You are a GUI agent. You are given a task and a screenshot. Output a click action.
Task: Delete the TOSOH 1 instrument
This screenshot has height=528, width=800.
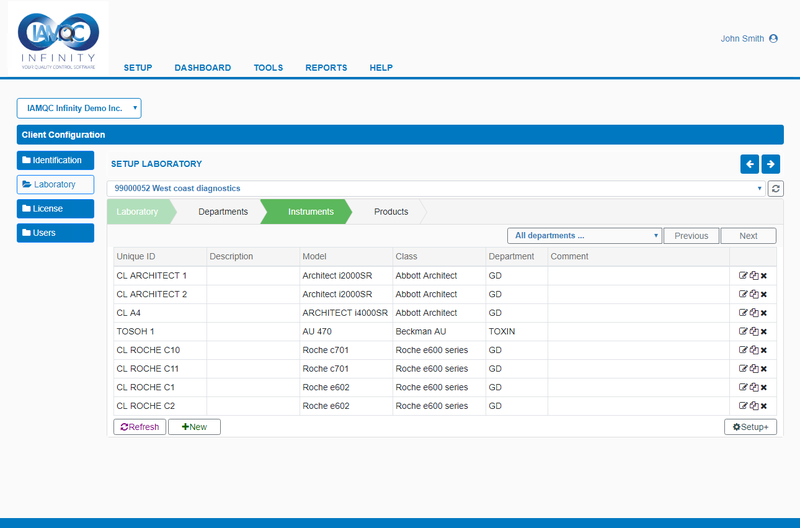click(764, 332)
